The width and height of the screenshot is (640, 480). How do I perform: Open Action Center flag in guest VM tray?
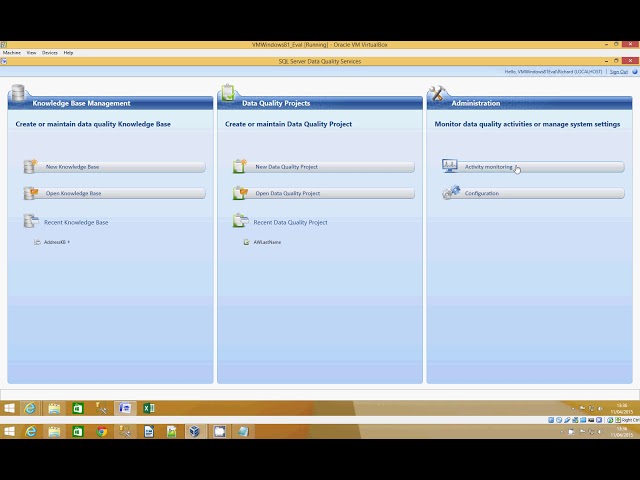[582, 409]
